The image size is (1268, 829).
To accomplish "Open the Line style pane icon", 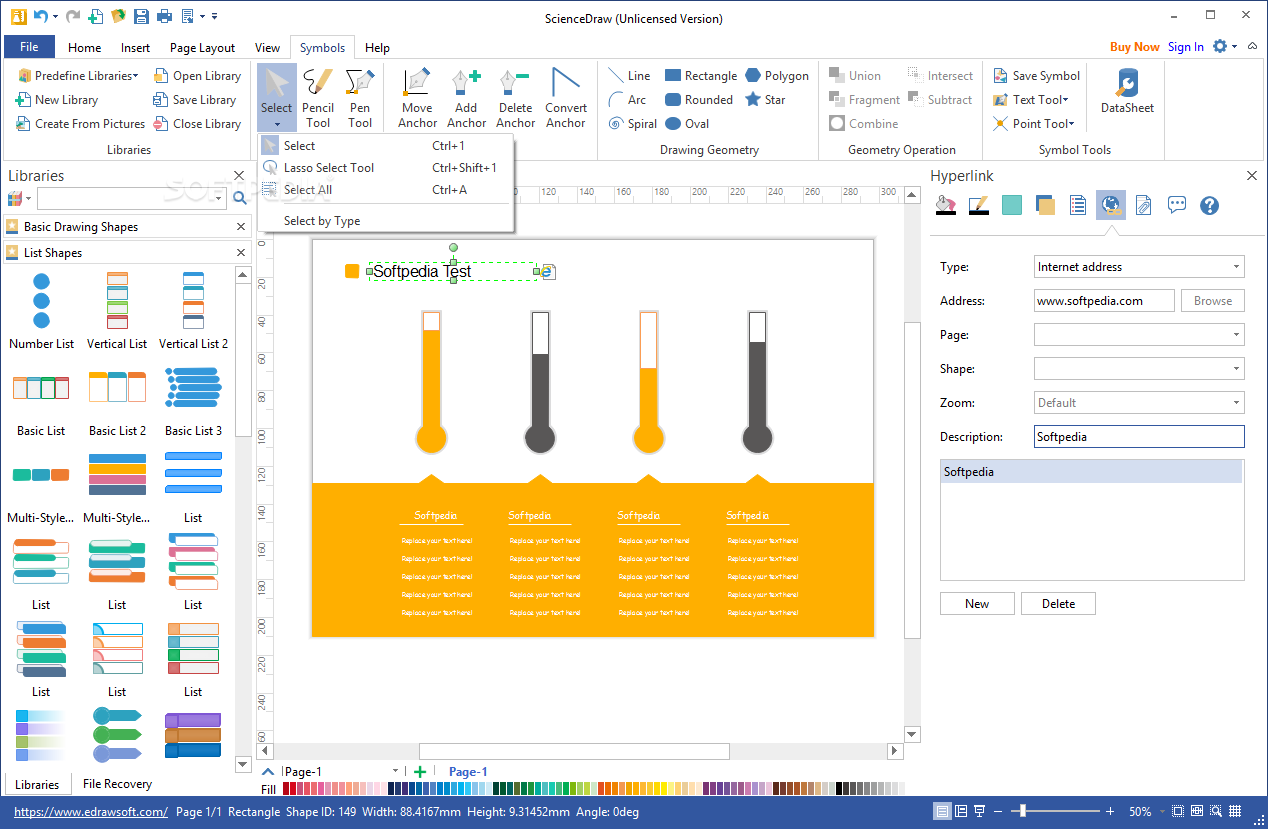I will coord(979,205).
